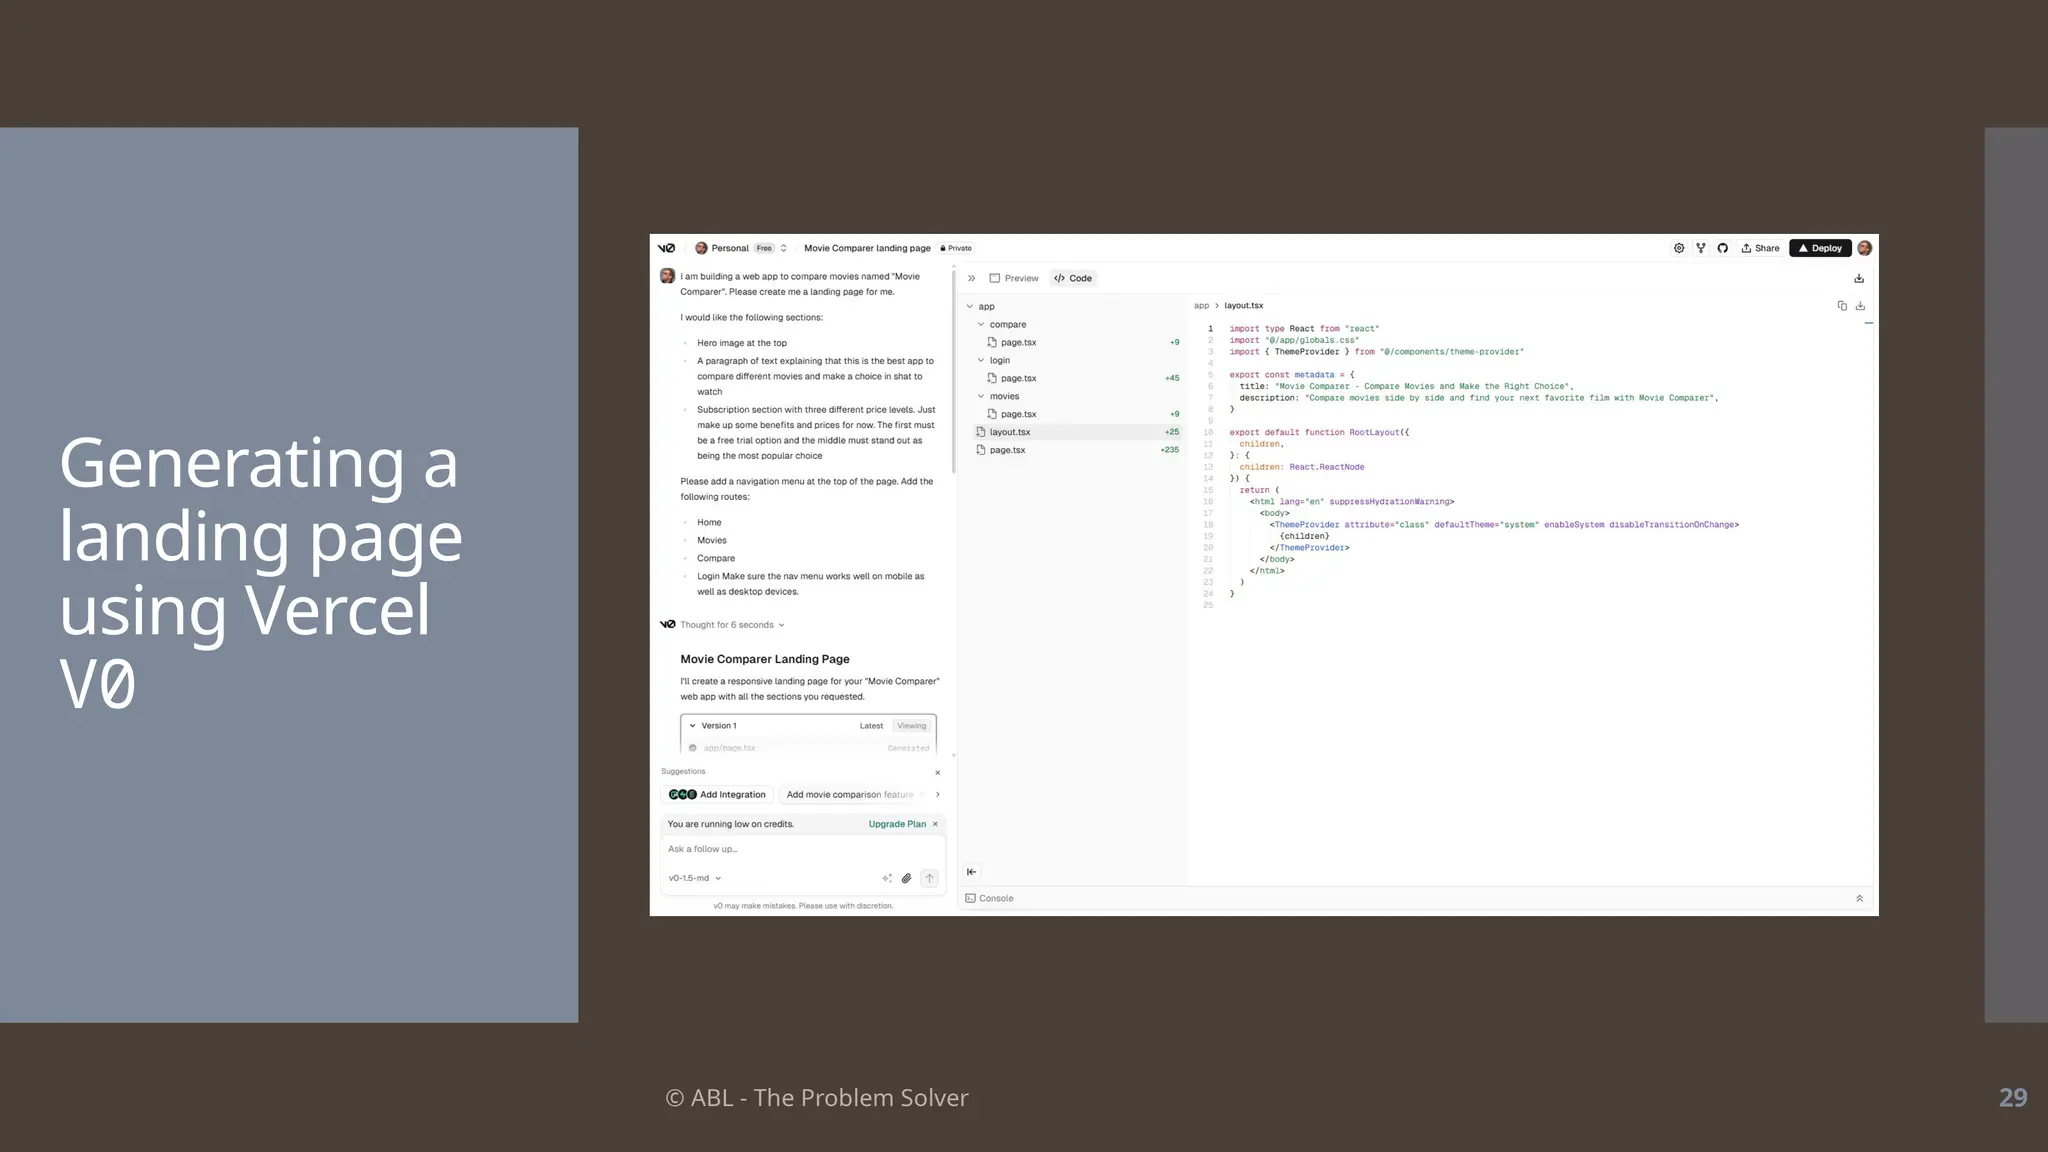2048x1152 pixels.
Task: Click the fork icon in the top bar
Action: [x=1701, y=248]
